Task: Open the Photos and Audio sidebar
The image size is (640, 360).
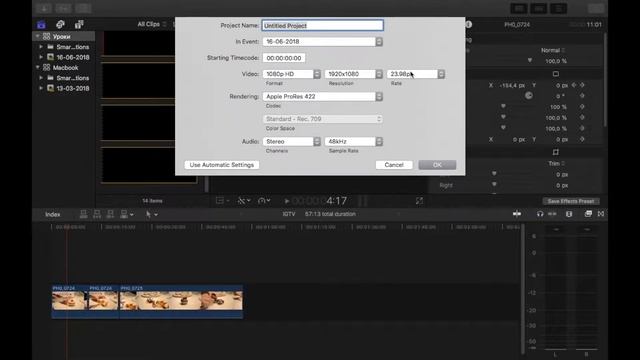Action: coord(60,24)
